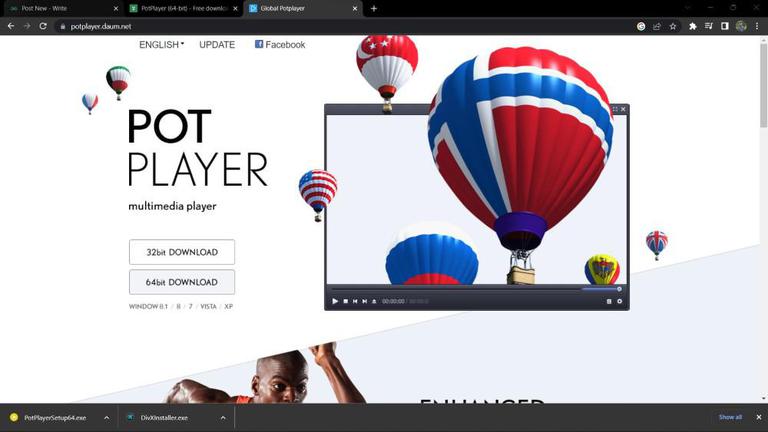Reload the page with the refresh icon
Screen dimensions: 768x432
click(43, 26)
